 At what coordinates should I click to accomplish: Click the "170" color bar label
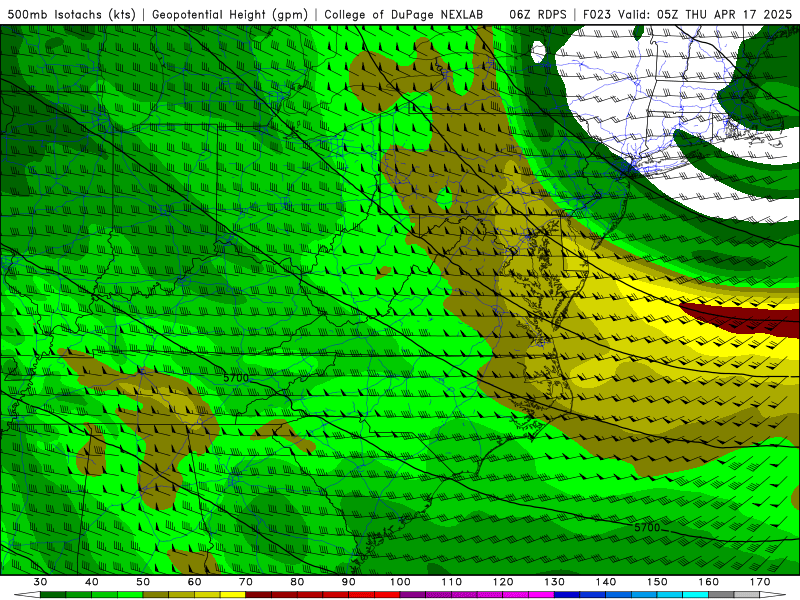(760, 582)
